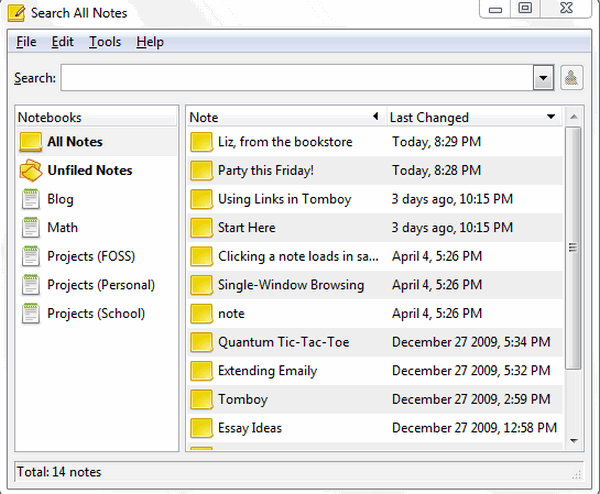Click note icon beside Essay Ideas

pos(201,428)
